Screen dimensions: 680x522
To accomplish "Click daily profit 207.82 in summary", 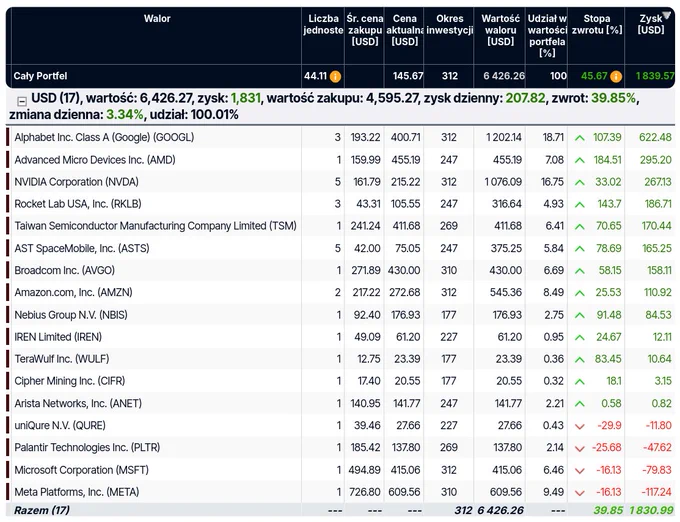I will (x=525, y=98).
